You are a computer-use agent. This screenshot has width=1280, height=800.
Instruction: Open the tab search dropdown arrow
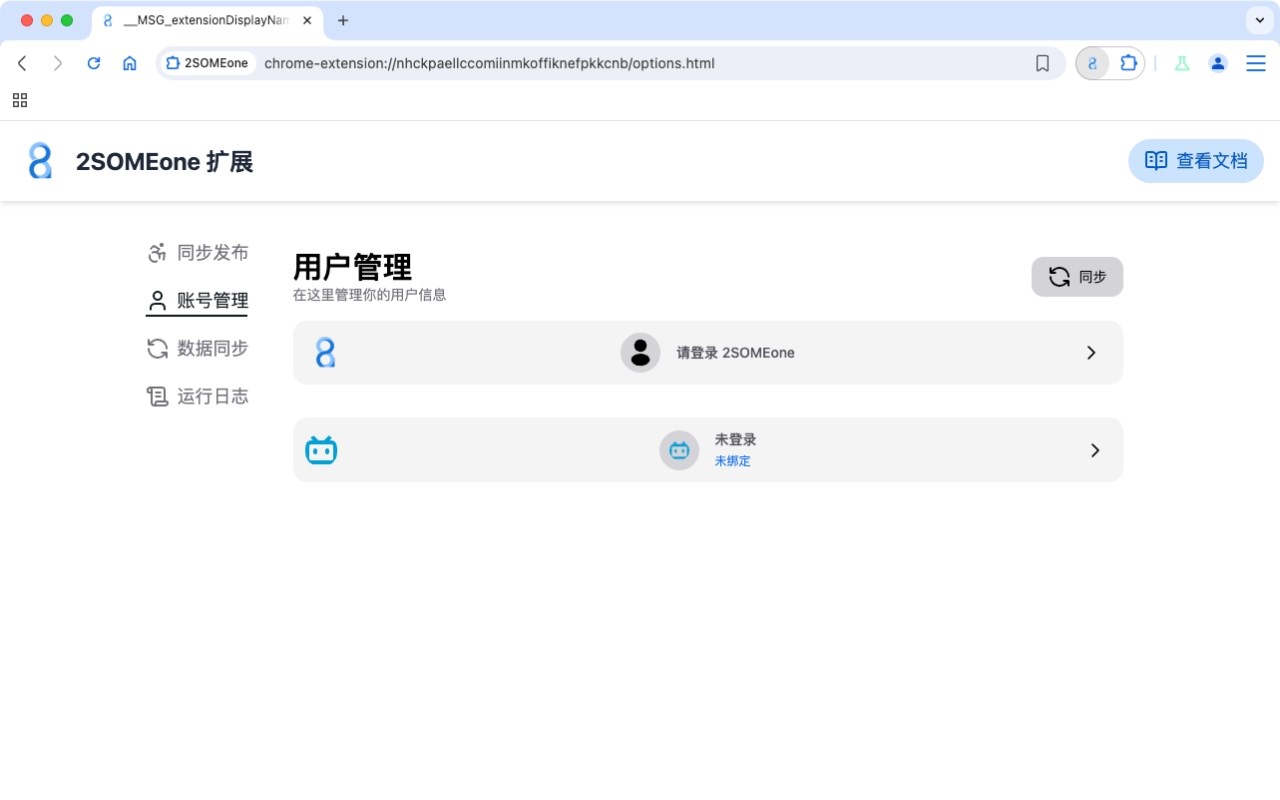click(1259, 20)
